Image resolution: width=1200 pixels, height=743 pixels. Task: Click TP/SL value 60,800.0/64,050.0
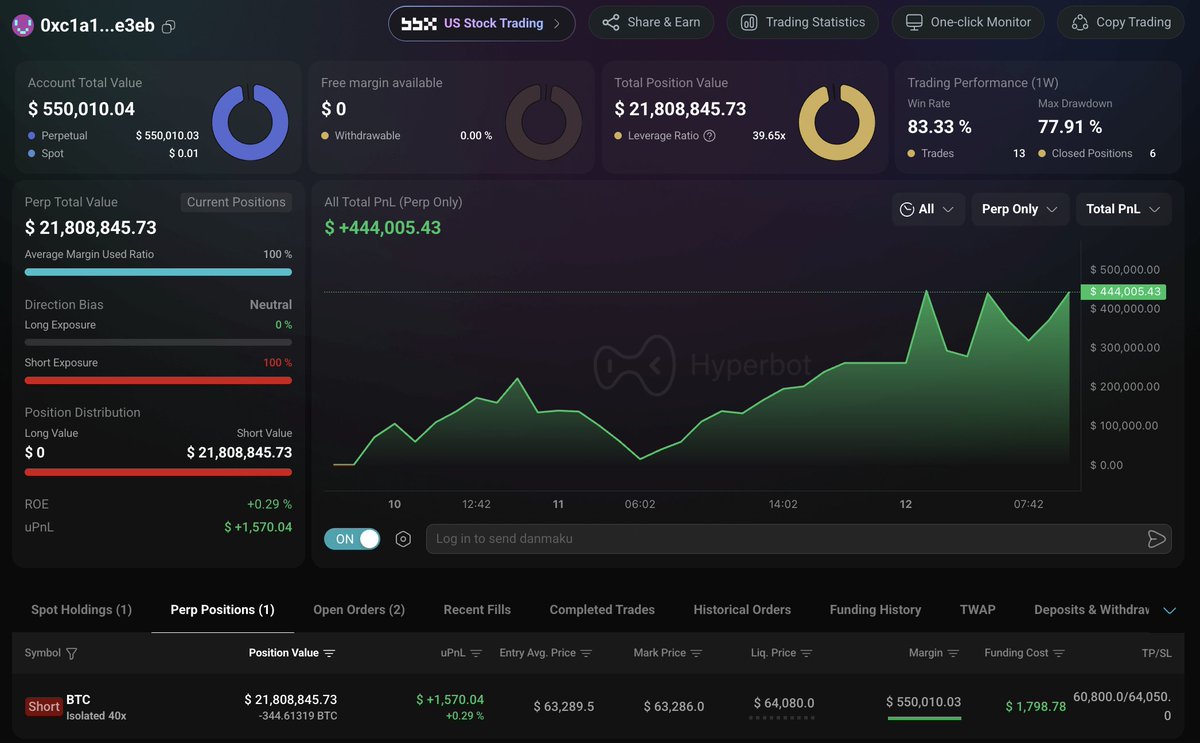[x=1122, y=706]
